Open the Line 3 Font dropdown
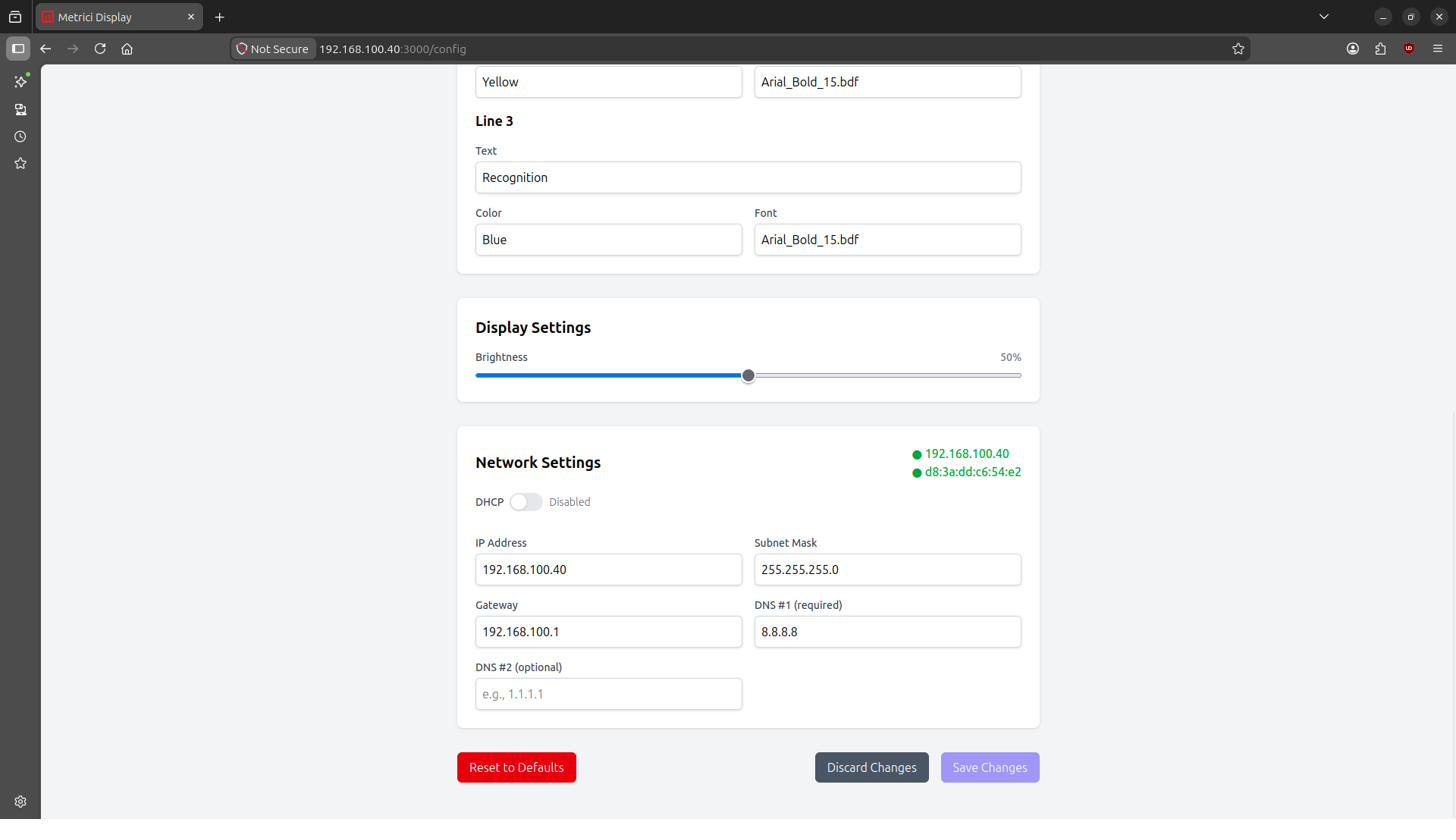Viewport: 1456px width, 840px height. click(887, 240)
